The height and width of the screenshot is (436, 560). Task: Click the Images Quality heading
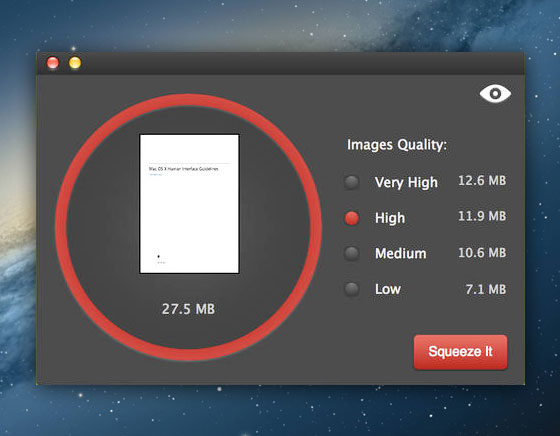click(x=397, y=145)
